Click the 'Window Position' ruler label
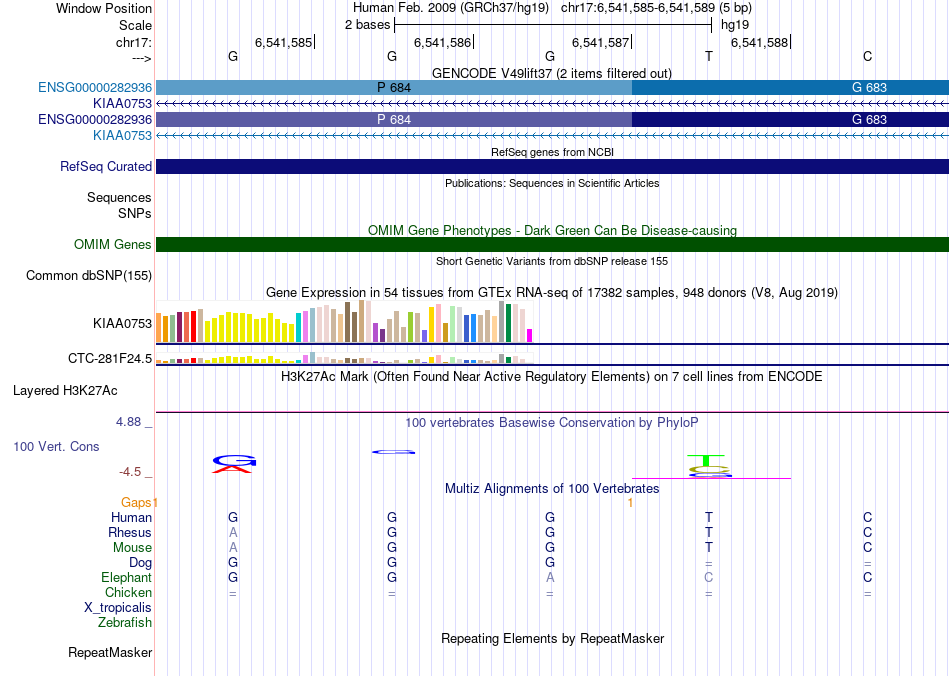950x676 pixels. tap(104, 8)
